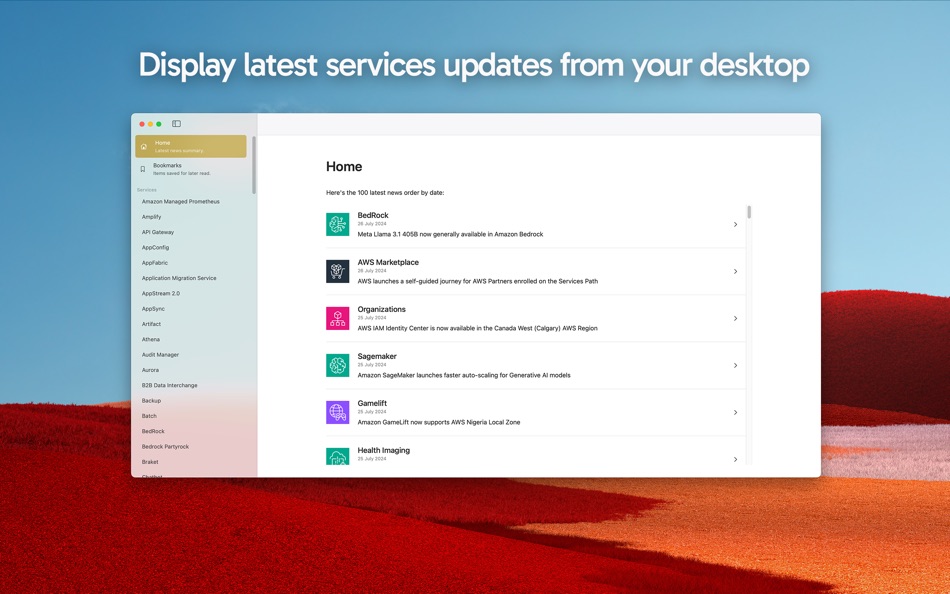Image resolution: width=950 pixels, height=594 pixels.
Task: Select Amazon Managed Prometheus service
Action: tap(181, 202)
